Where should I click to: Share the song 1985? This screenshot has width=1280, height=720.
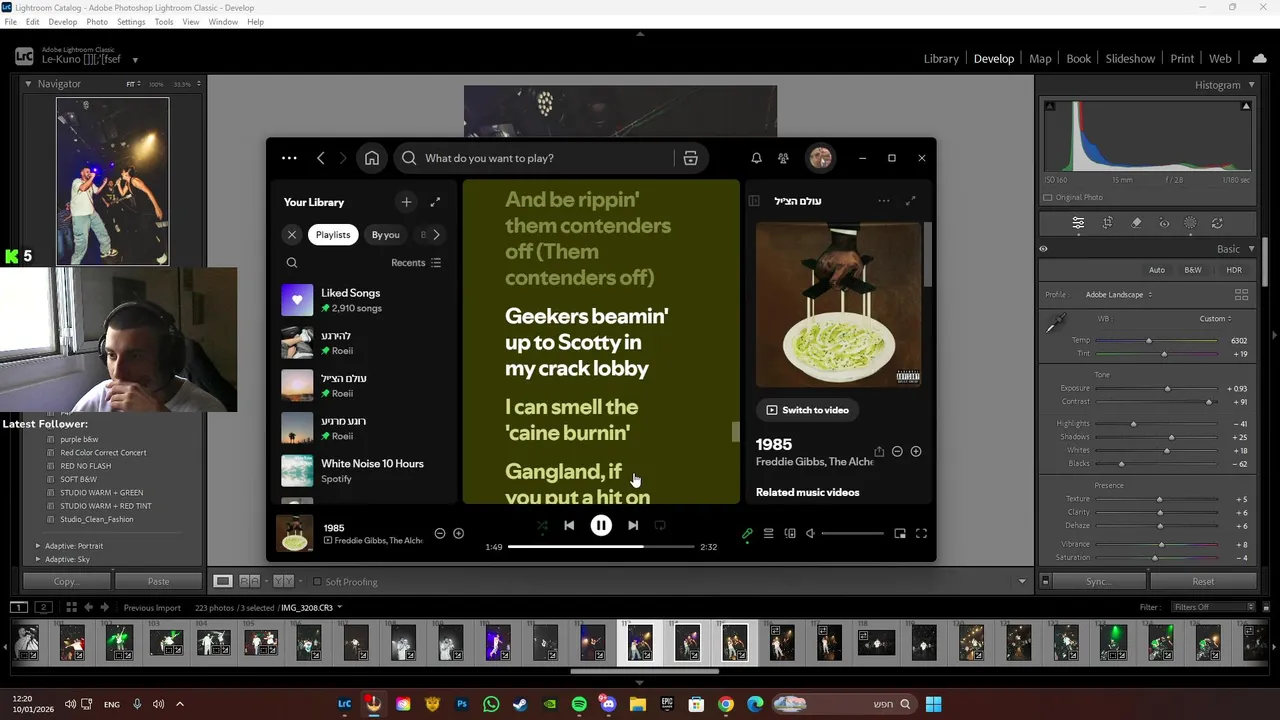[x=879, y=452]
